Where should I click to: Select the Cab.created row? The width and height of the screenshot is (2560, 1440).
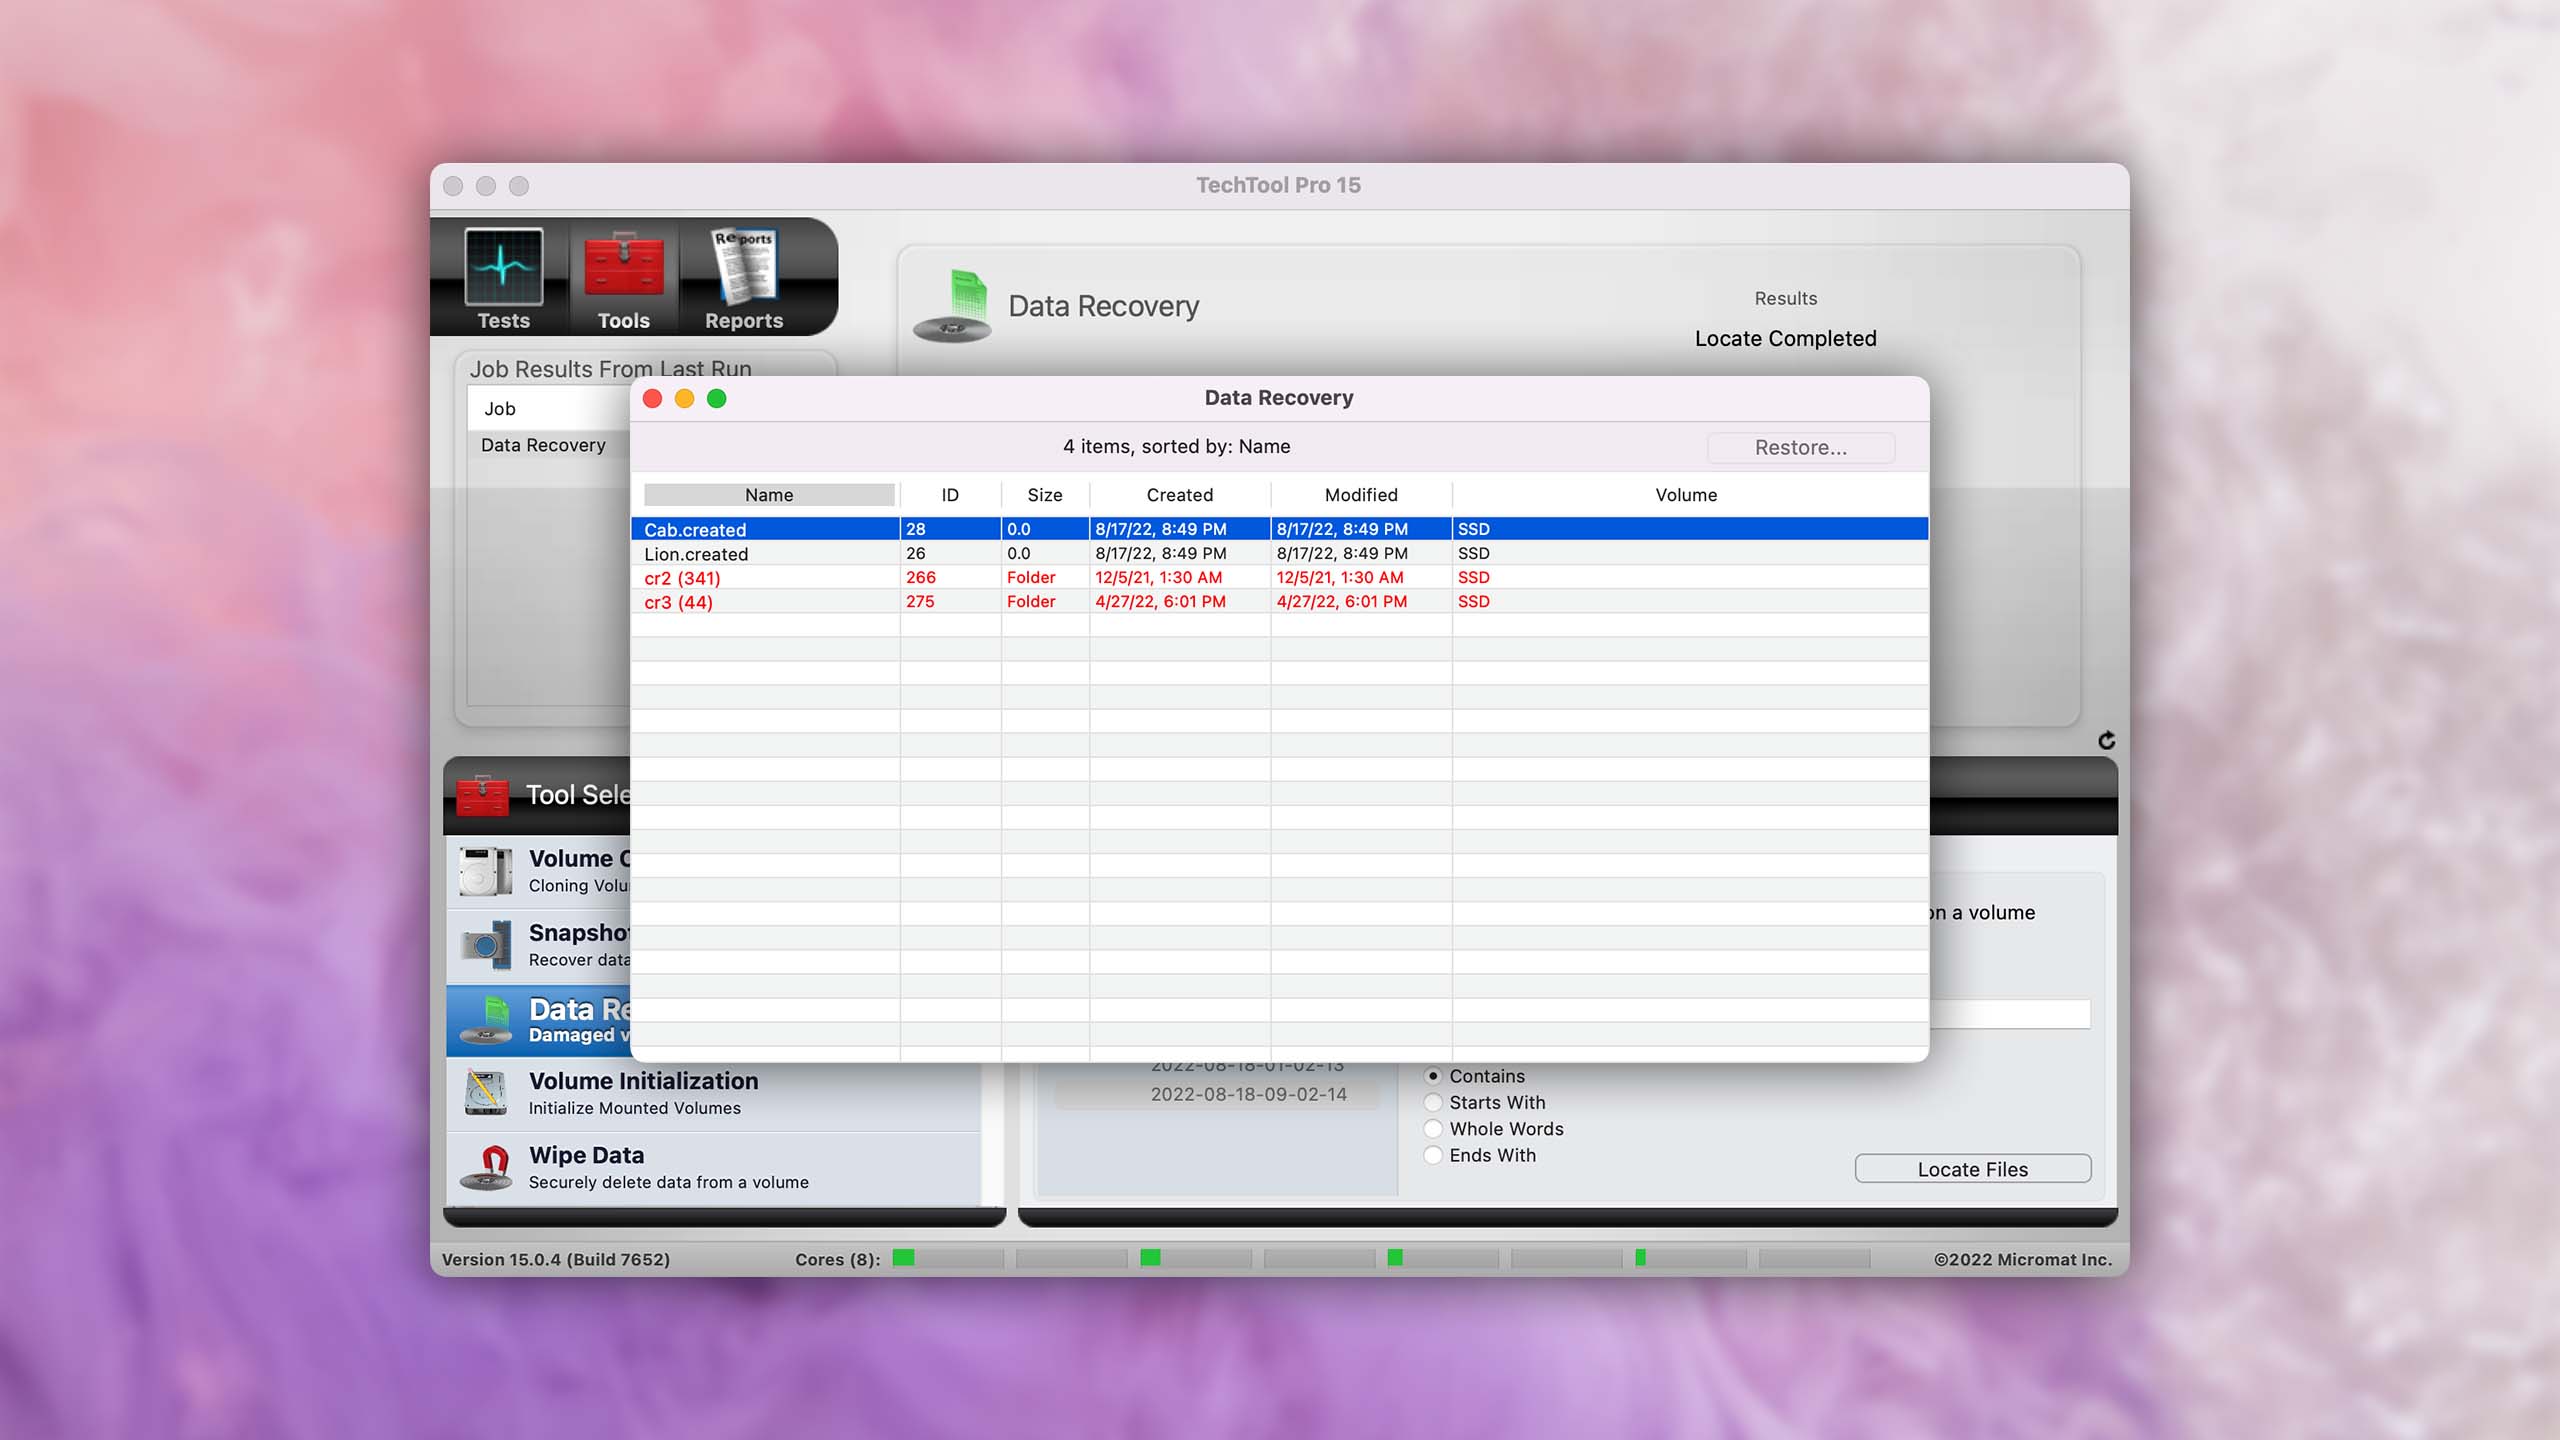(x=1279, y=529)
